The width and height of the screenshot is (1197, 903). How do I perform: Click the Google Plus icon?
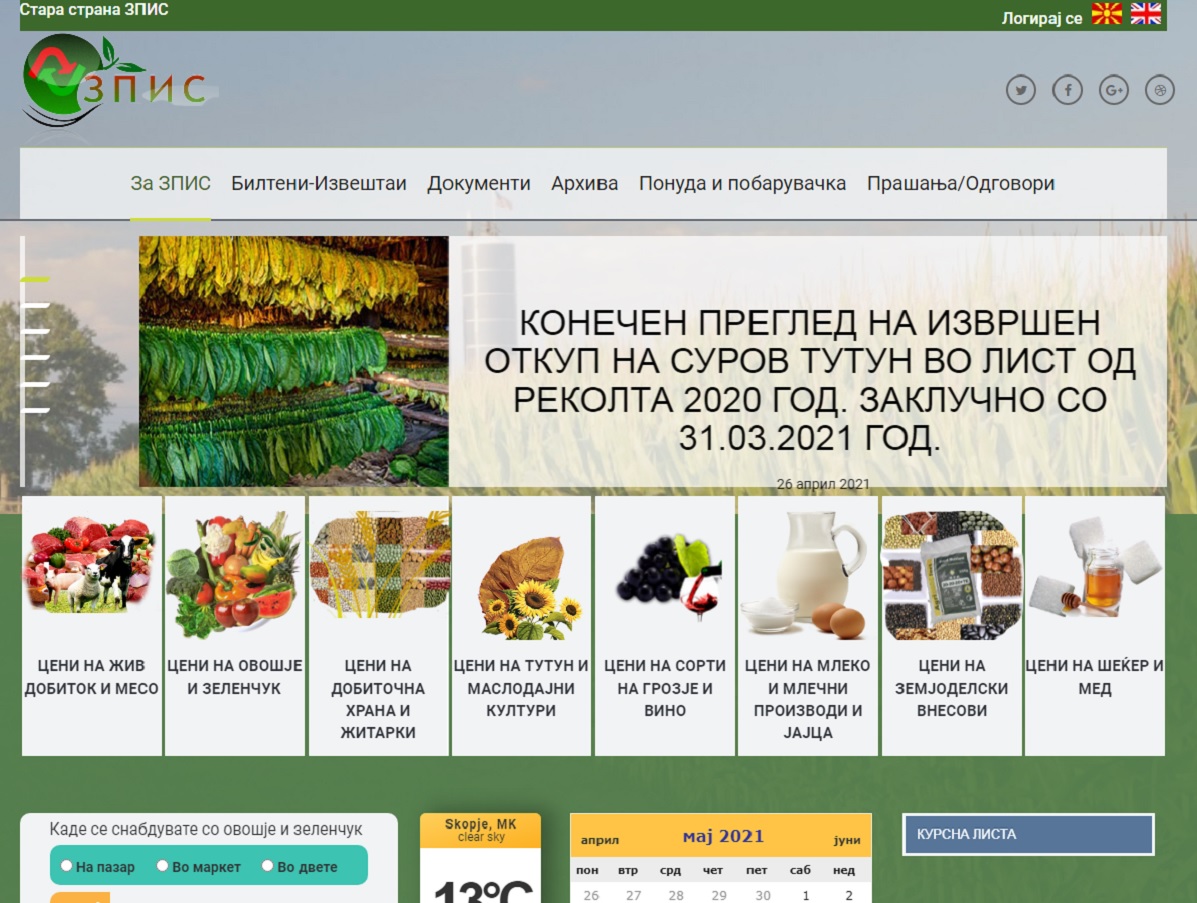pos(1113,91)
